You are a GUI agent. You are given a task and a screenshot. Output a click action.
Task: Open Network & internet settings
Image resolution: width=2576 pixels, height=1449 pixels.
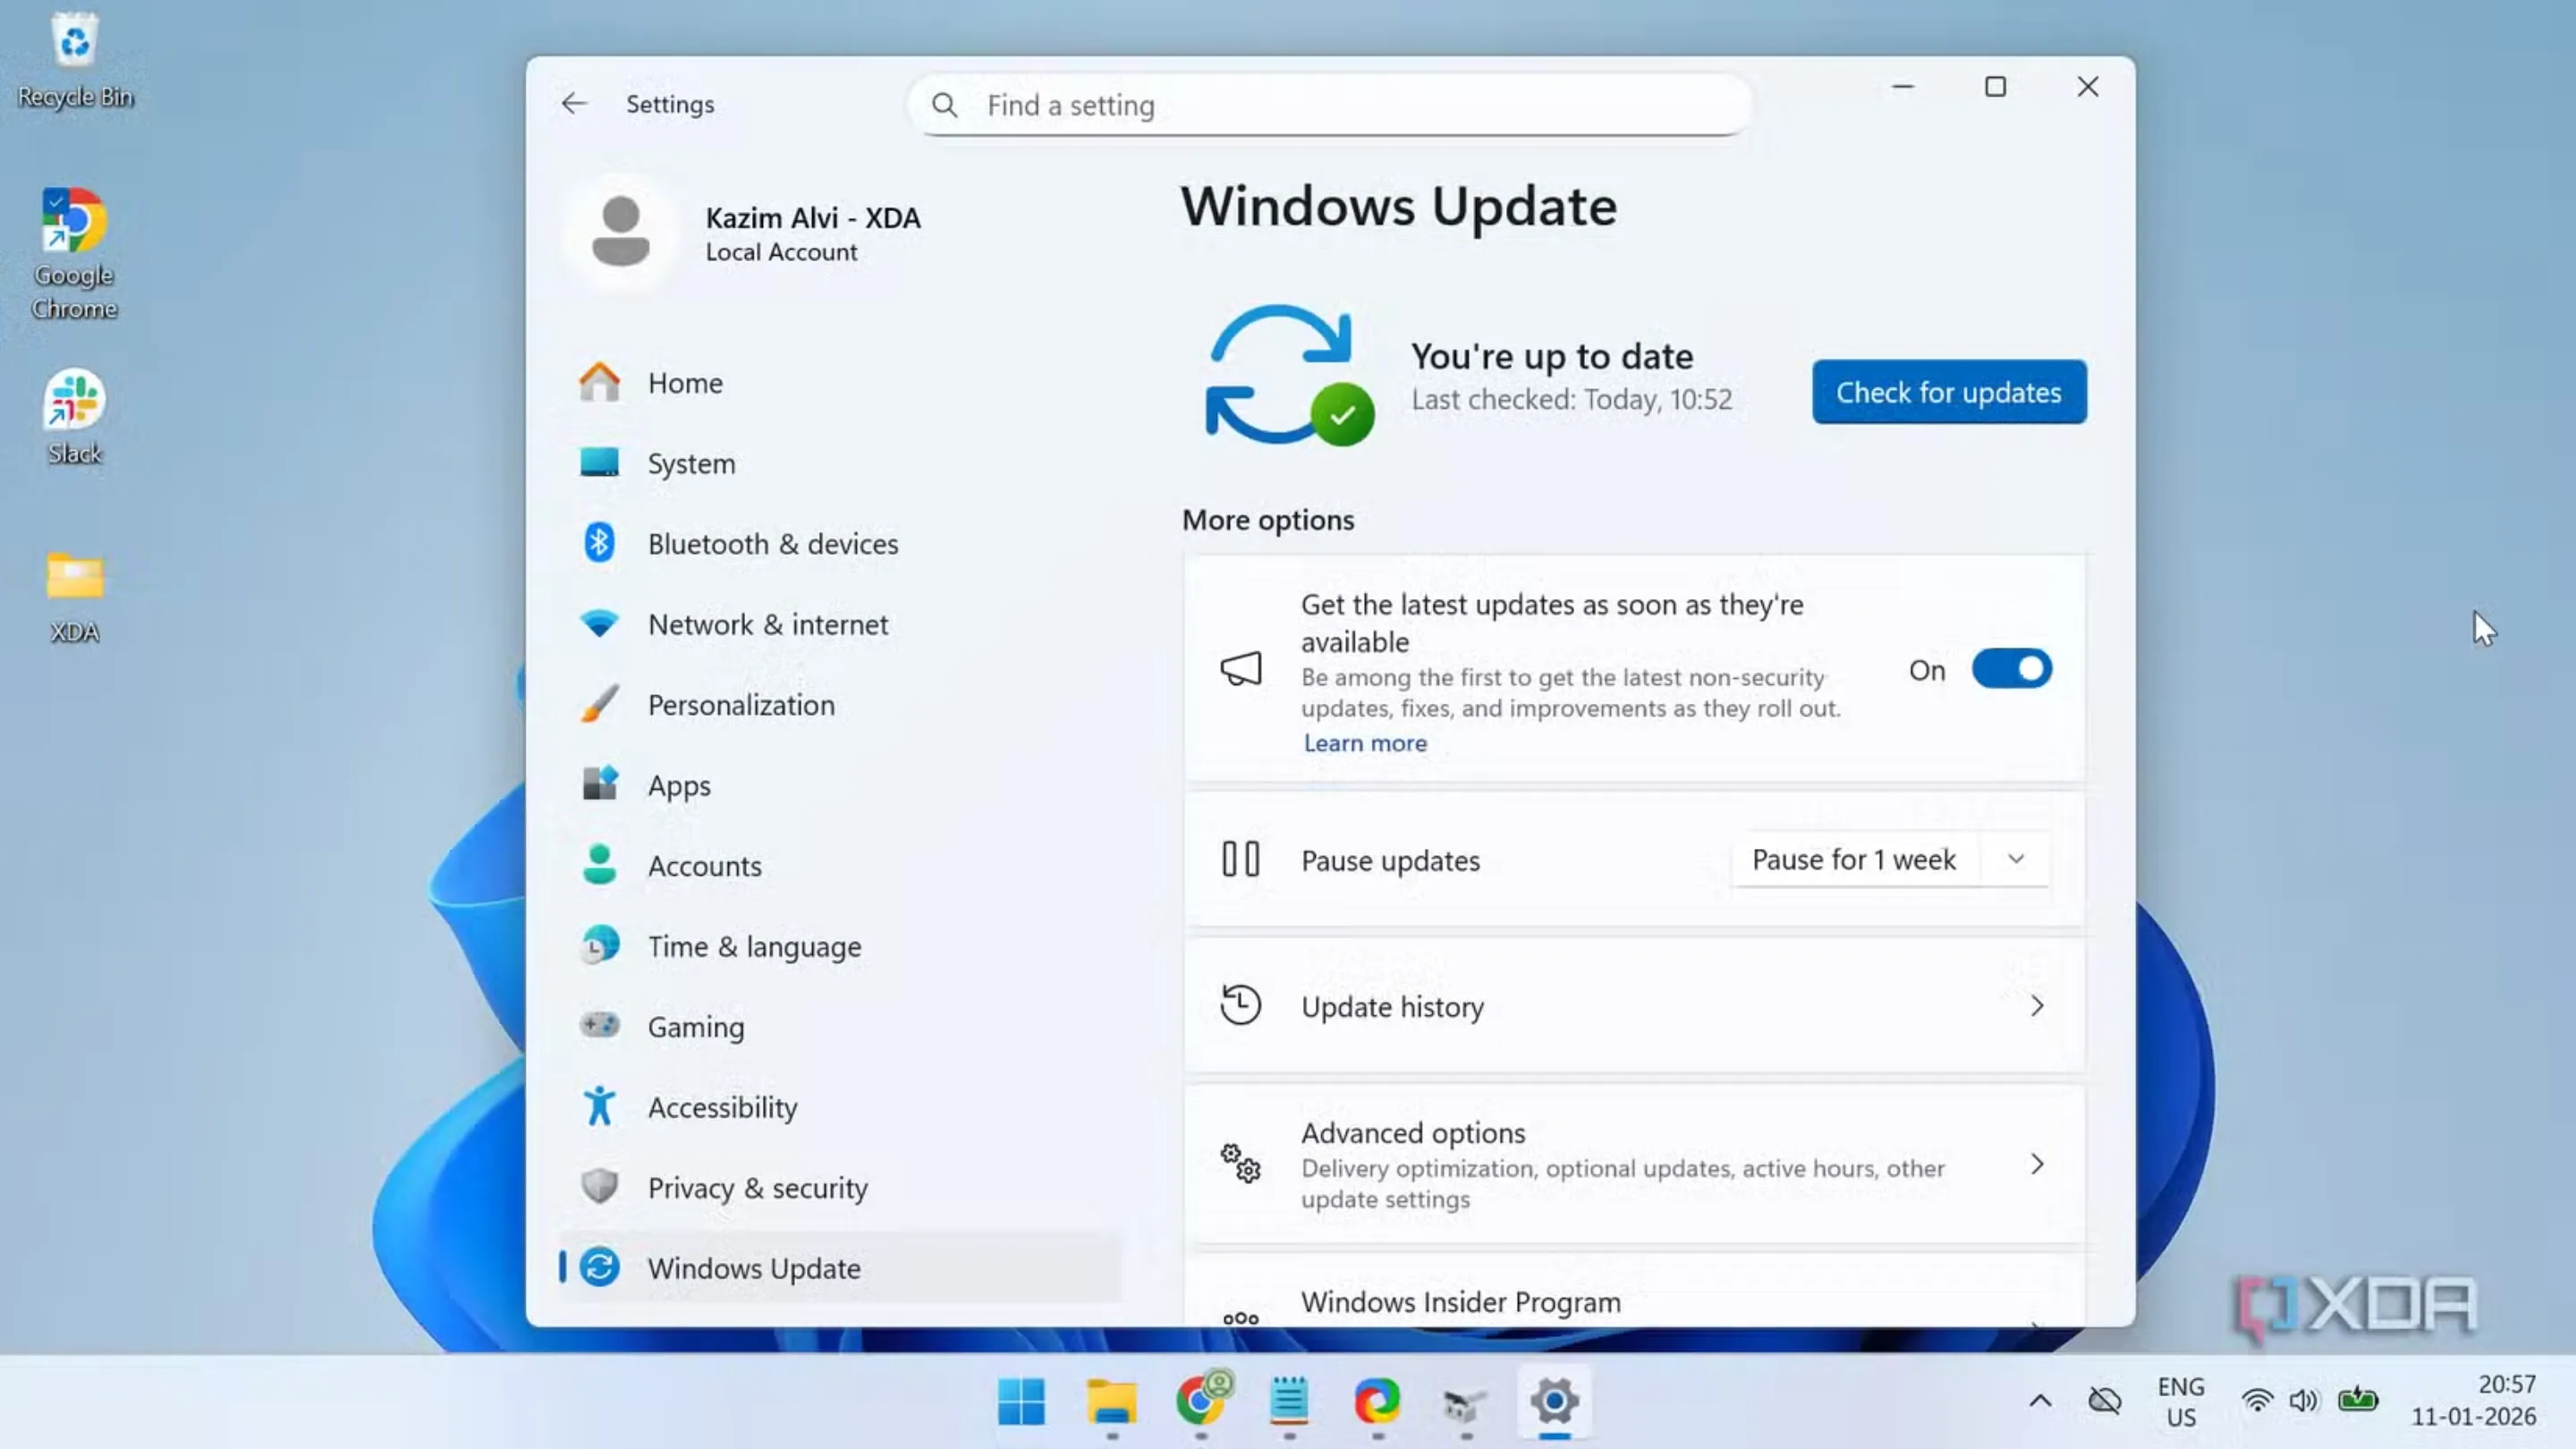coord(767,624)
